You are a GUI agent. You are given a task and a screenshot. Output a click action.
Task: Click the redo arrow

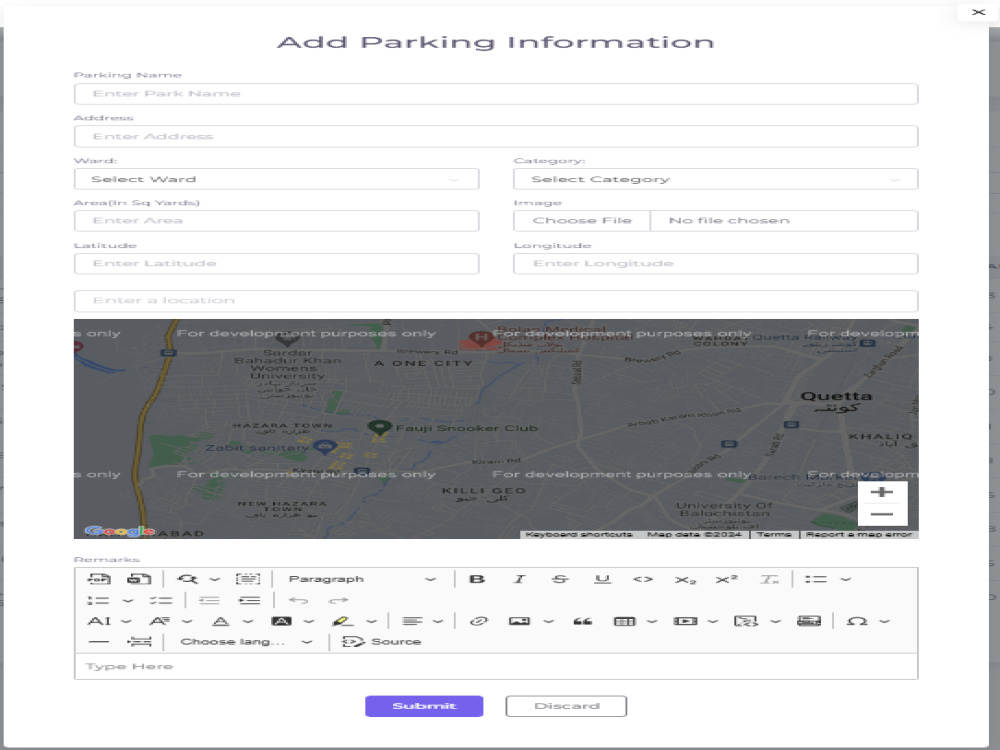pyautogui.click(x=338, y=600)
